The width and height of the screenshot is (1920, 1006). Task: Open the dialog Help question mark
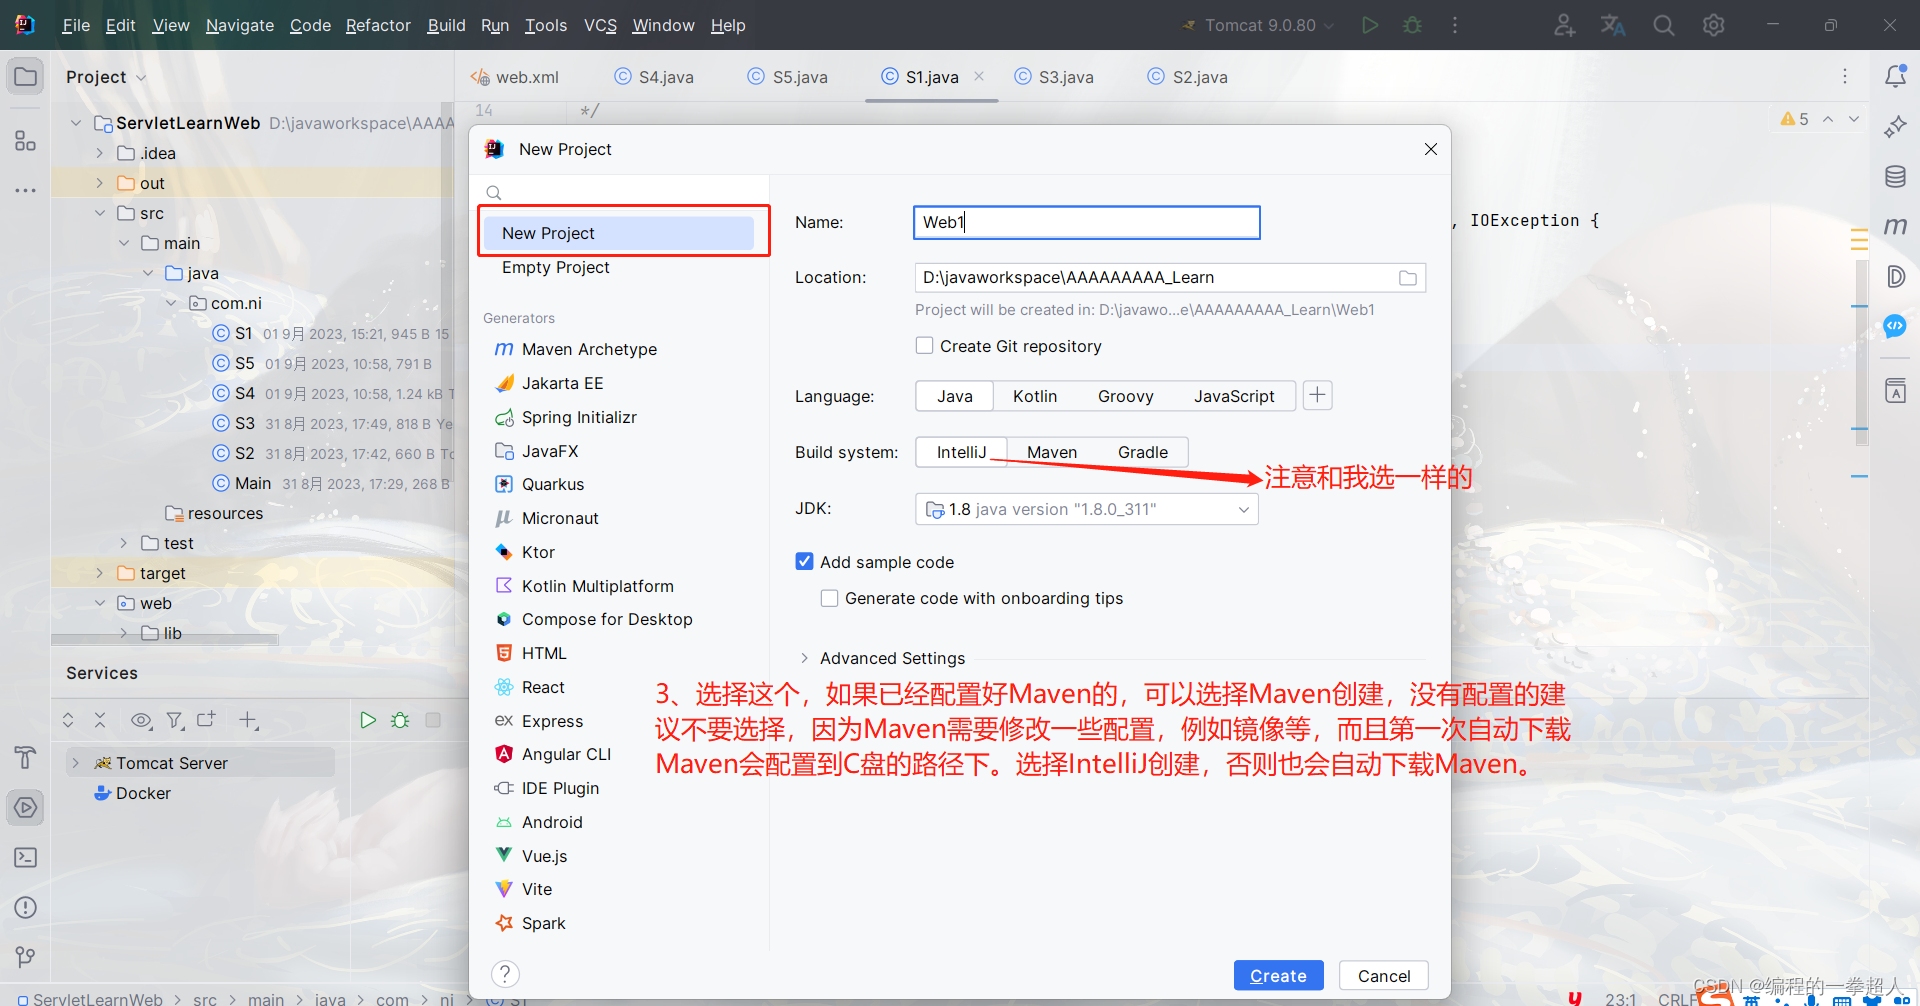(505, 974)
